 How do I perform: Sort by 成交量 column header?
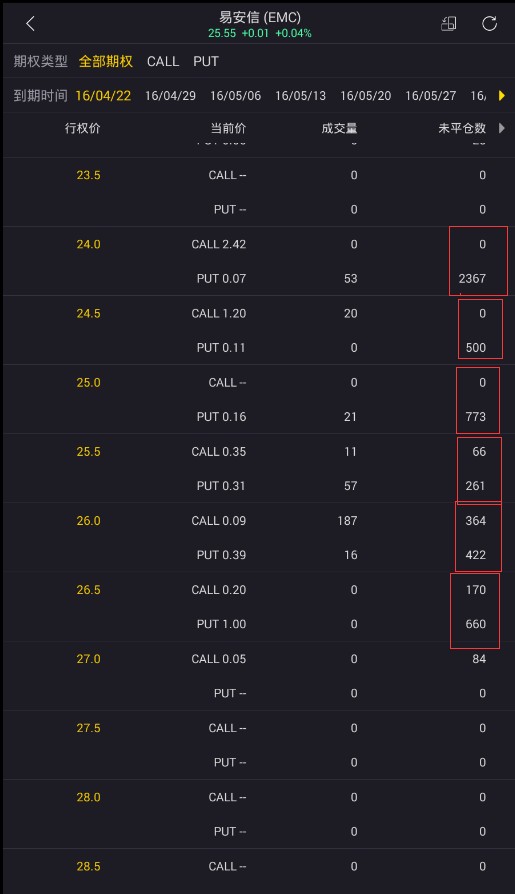[x=339, y=128]
